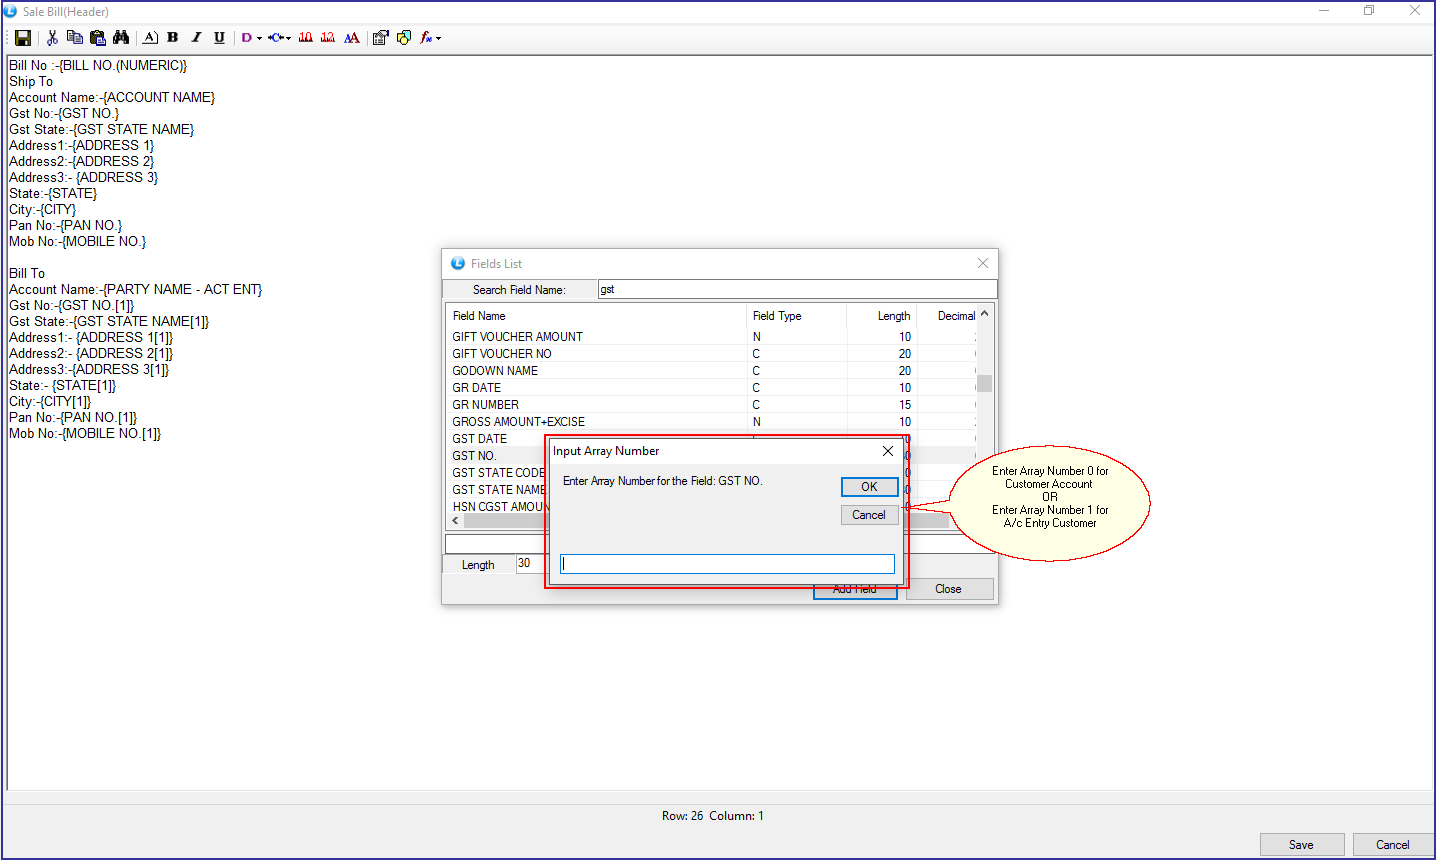Click 'Account Name:-{PARTY NAME - ACT ENT}' line

[x=135, y=289]
